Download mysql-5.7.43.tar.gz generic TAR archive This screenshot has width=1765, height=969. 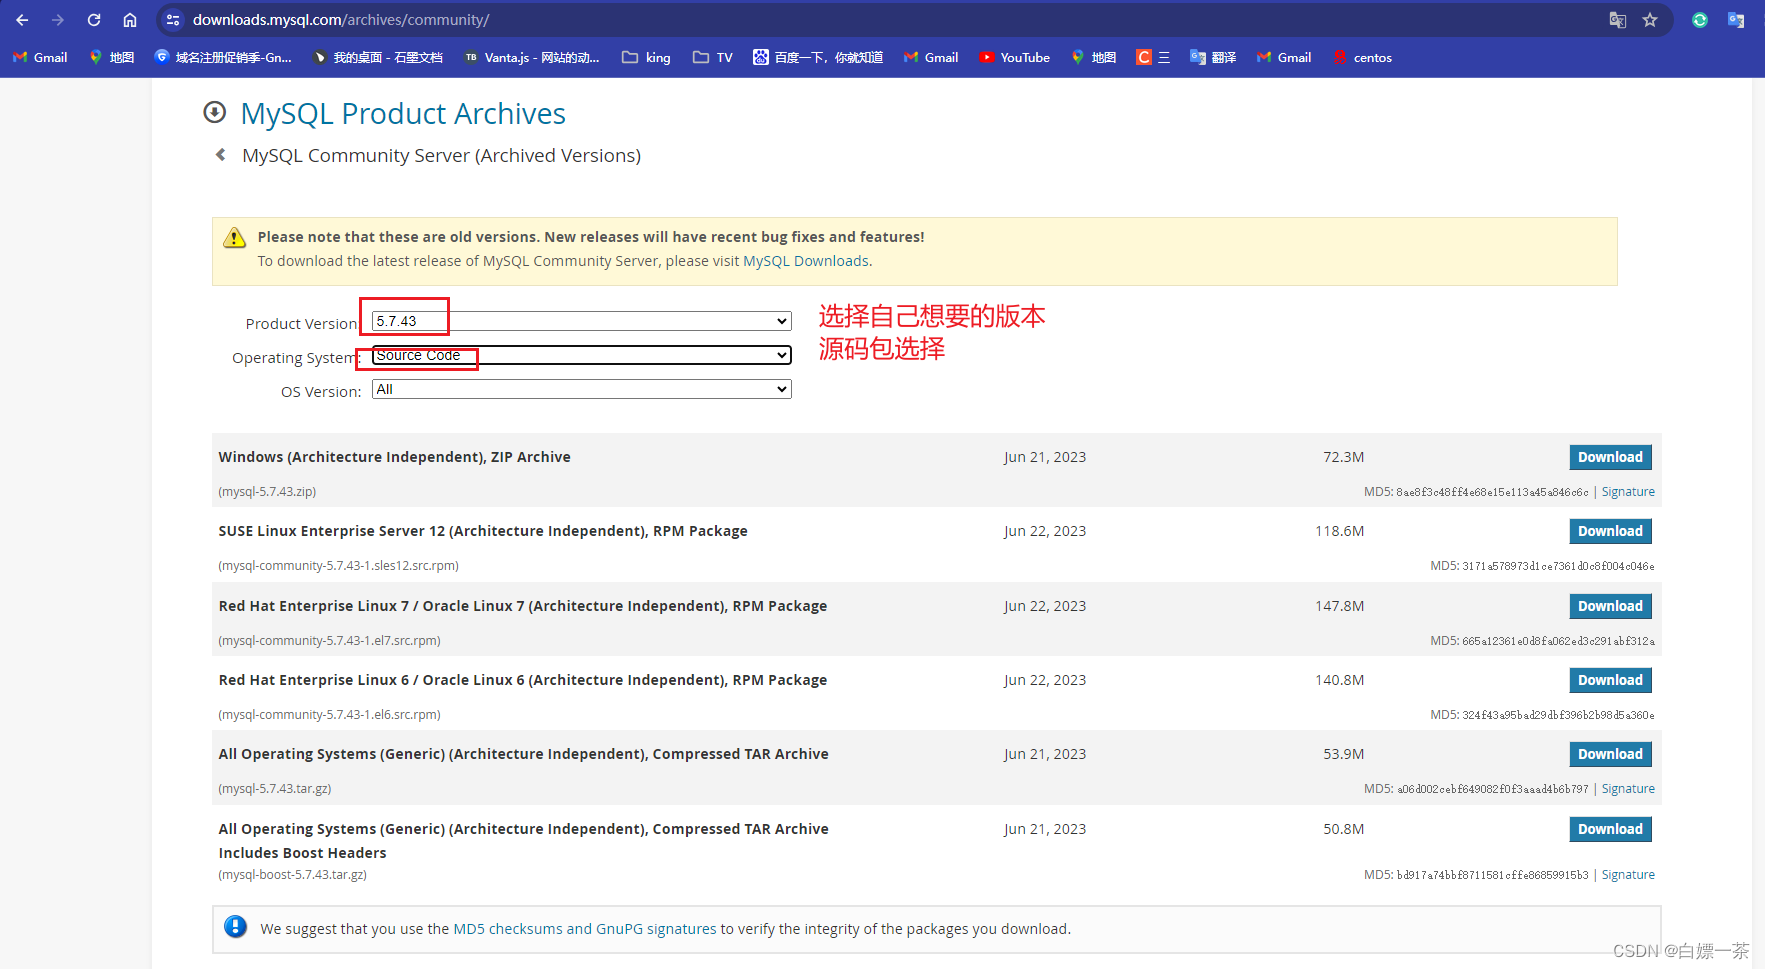(x=1610, y=754)
